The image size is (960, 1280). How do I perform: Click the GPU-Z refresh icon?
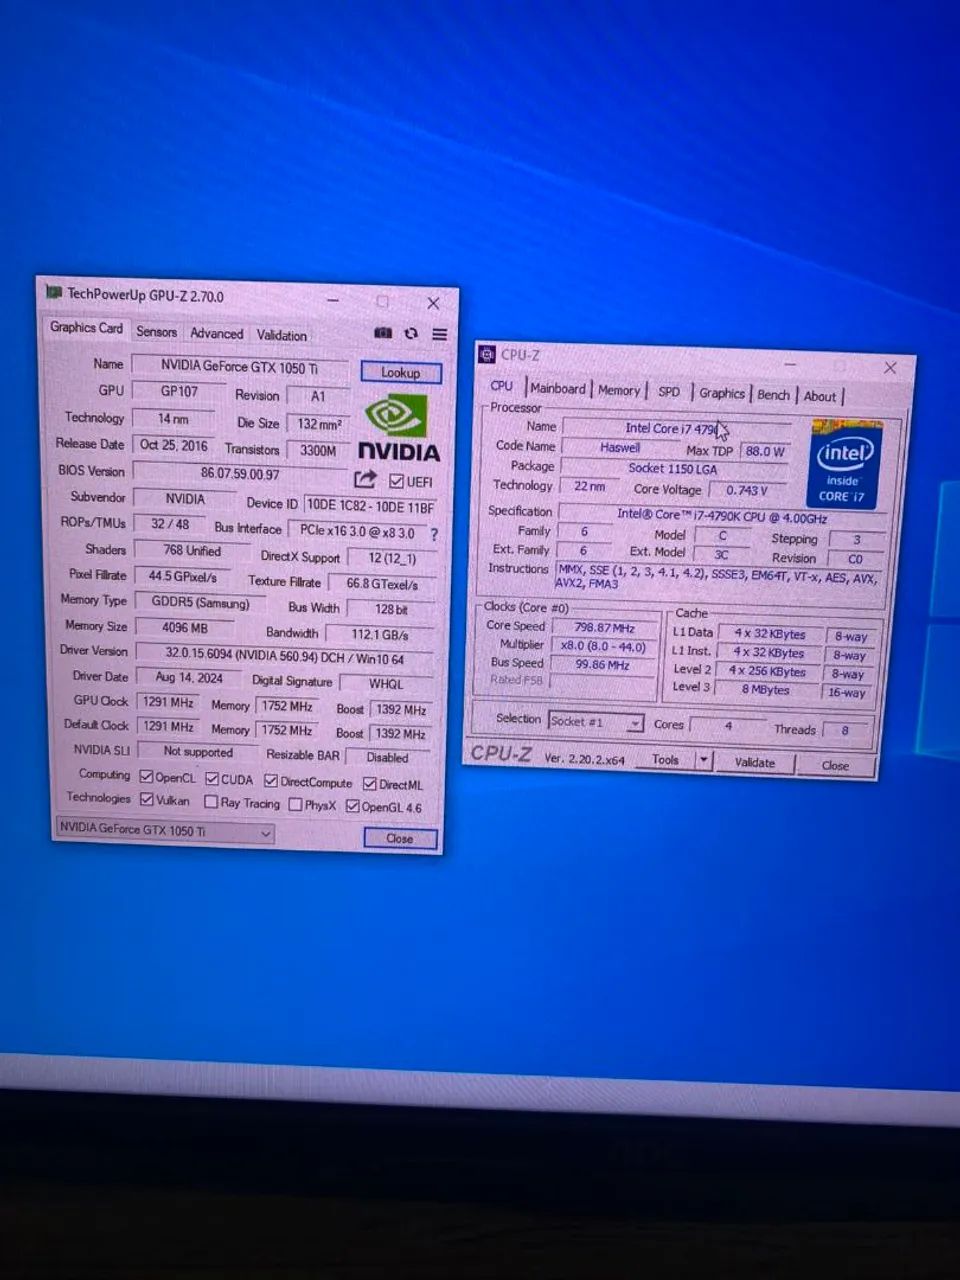point(411,334)
